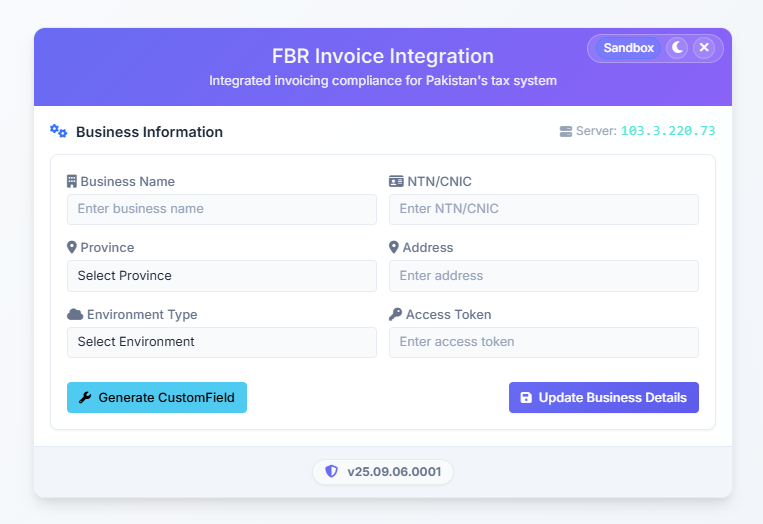Image resolution: width=763 pixels, height=524 pixels.
Task: Click the gears icon beside Business Information
Action: (59, 131)
